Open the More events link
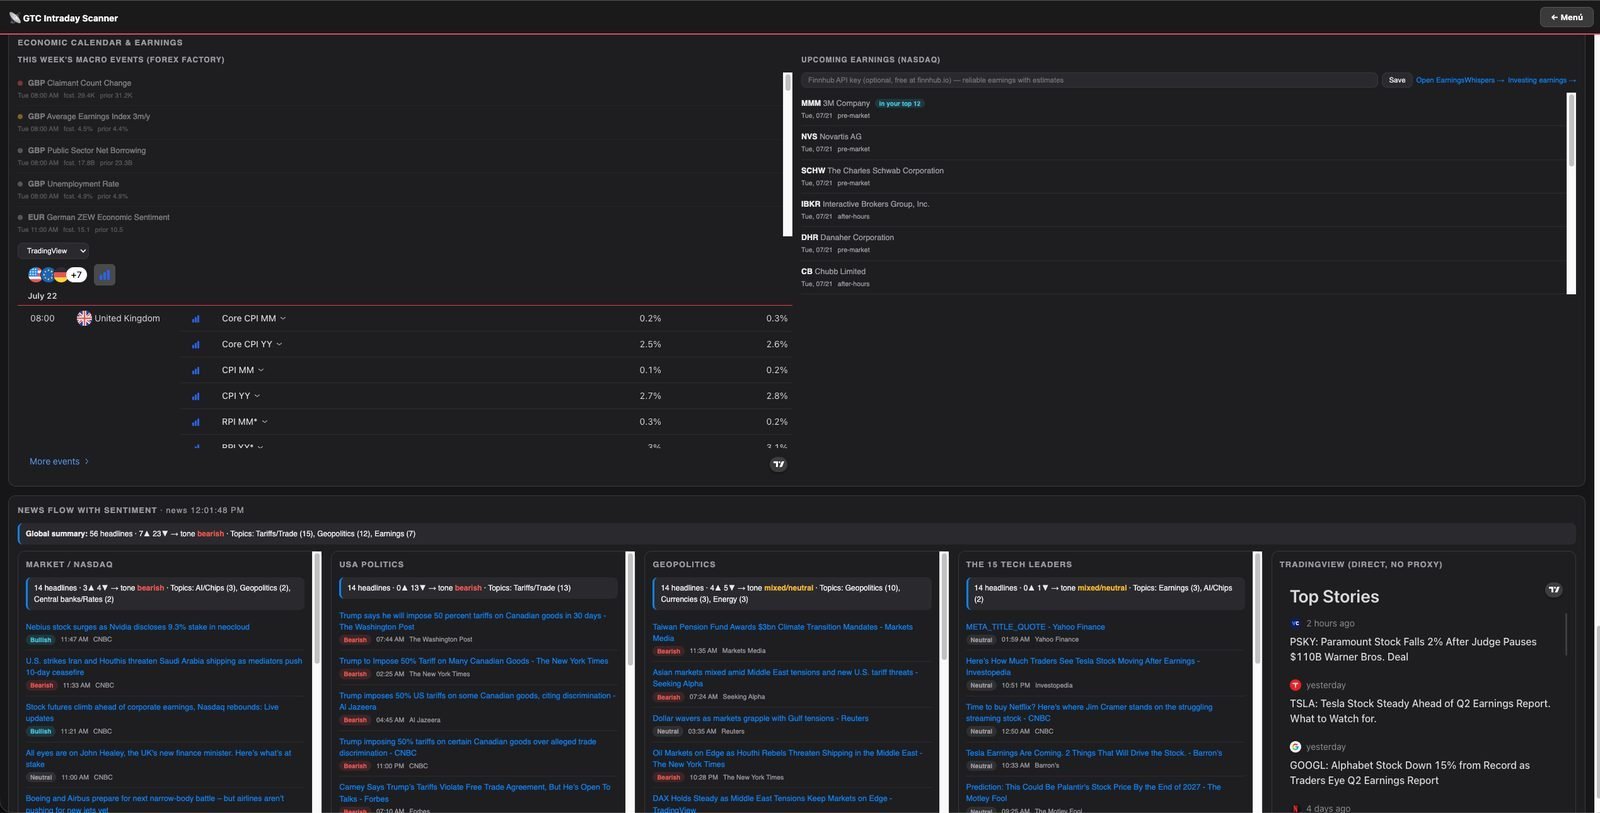The width and height of the screenshot is (1600, 813). 59,462
